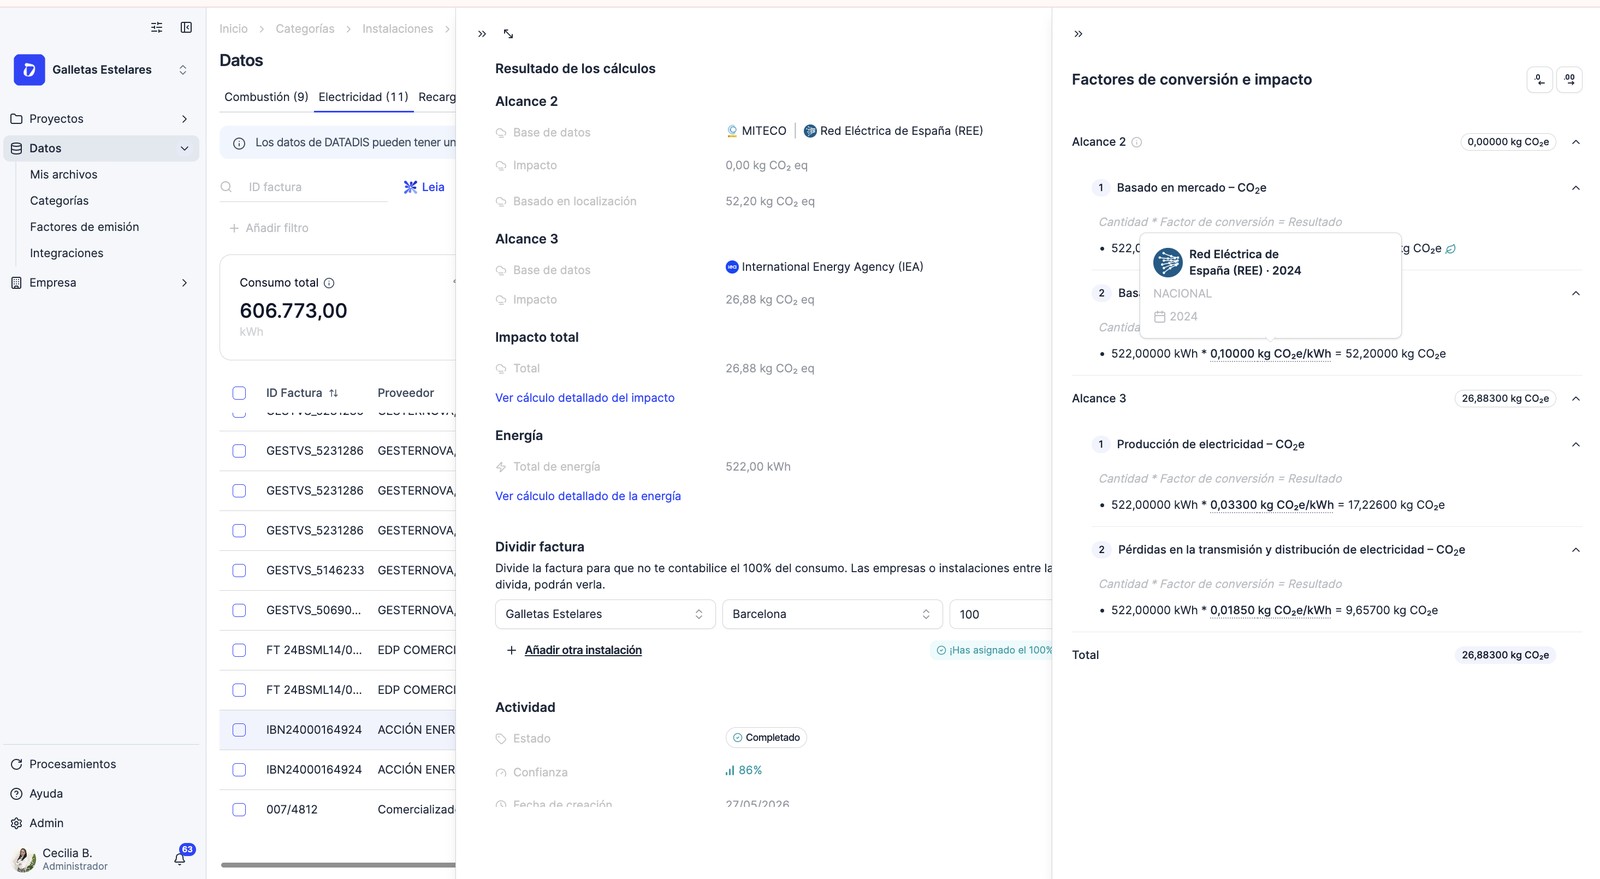Collapse the Datos sidebar section

pos(184,148)
